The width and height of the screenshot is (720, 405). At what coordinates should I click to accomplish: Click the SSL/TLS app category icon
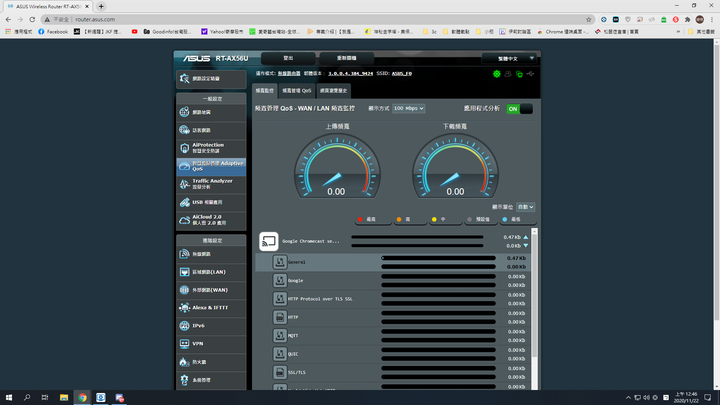[280, 372]
